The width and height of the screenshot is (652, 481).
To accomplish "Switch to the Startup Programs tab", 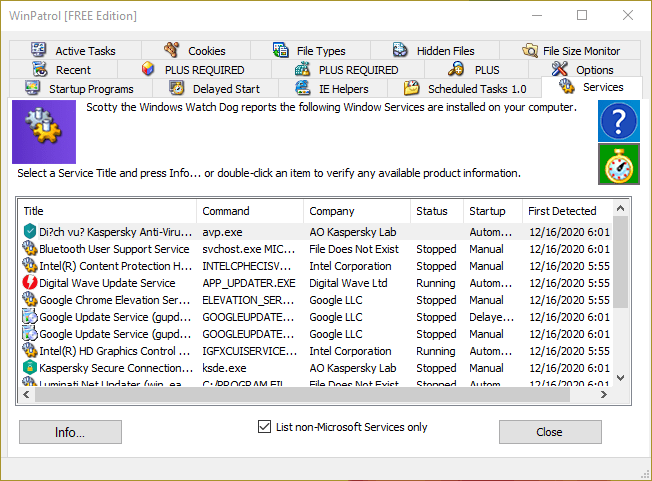I will point(81,89).
